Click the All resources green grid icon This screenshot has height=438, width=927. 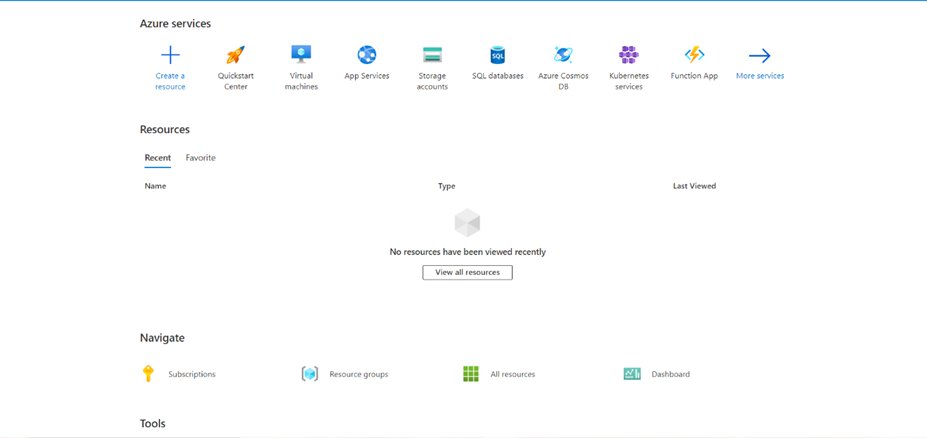coord(471,374)
